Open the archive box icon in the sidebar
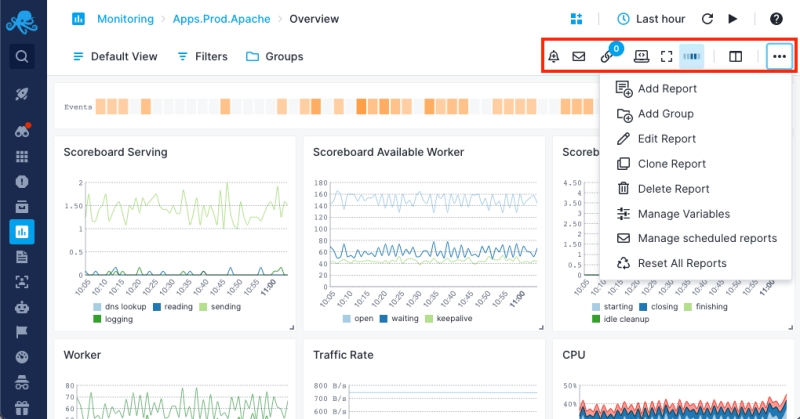Image resolution: width=800 pixels, height=419 pixels. [21, 207]
